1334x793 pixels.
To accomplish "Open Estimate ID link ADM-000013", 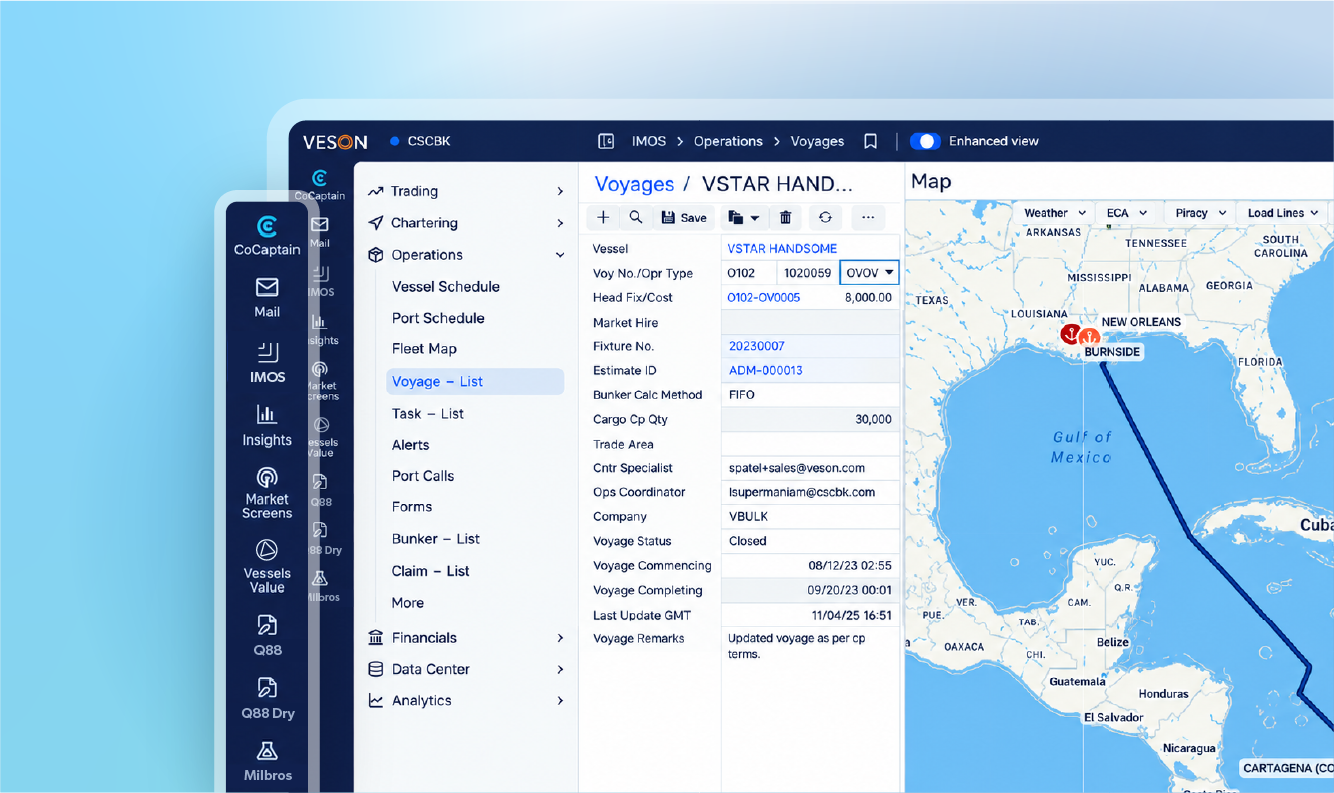I will (766, 370).
